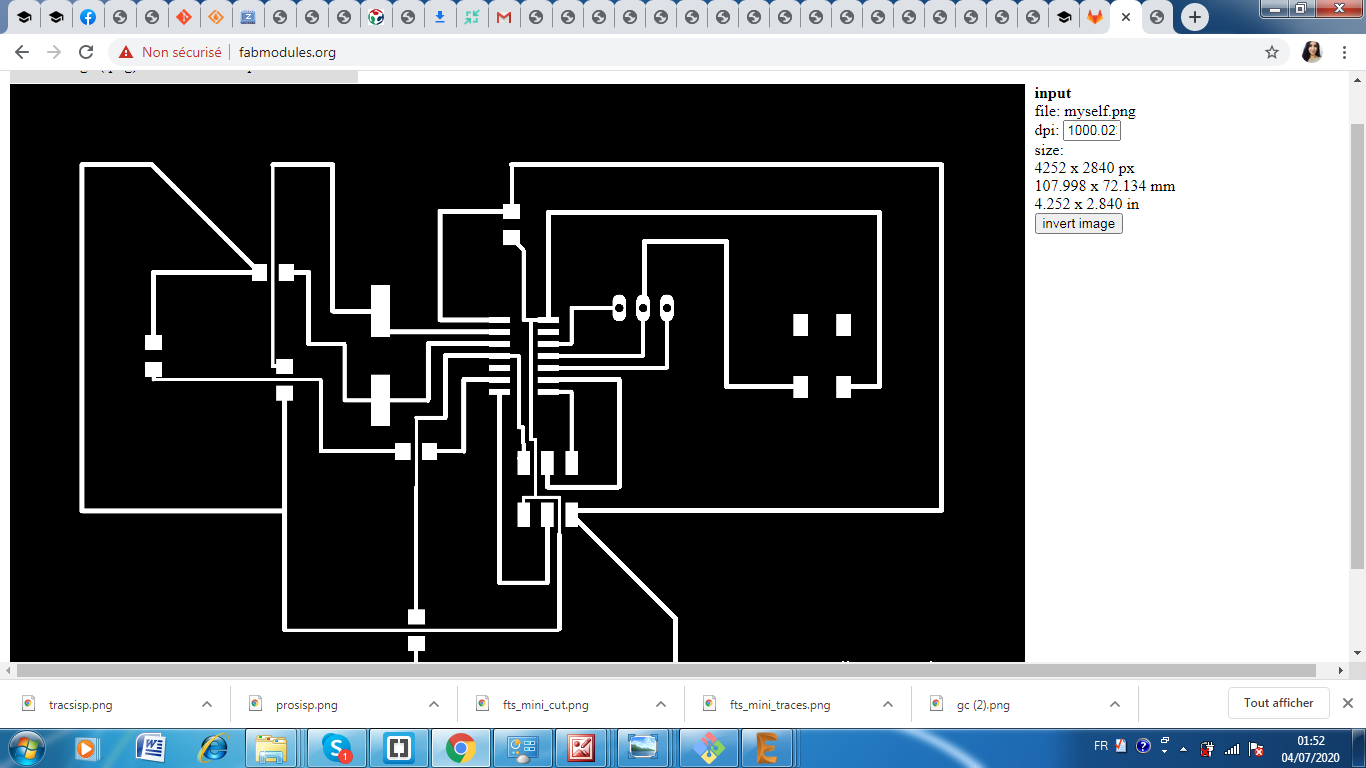This screenshot has width=1366, height=768.
Task: Switch to the blue download-arrow tab
Action: [x=440, y=17]
